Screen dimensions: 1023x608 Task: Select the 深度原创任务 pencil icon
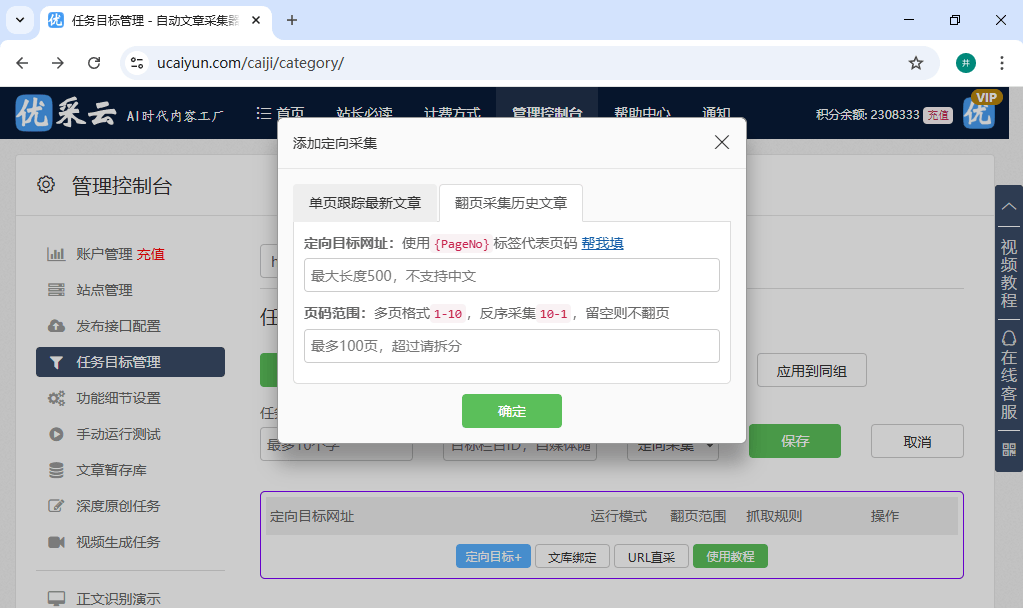coord(56,505)
